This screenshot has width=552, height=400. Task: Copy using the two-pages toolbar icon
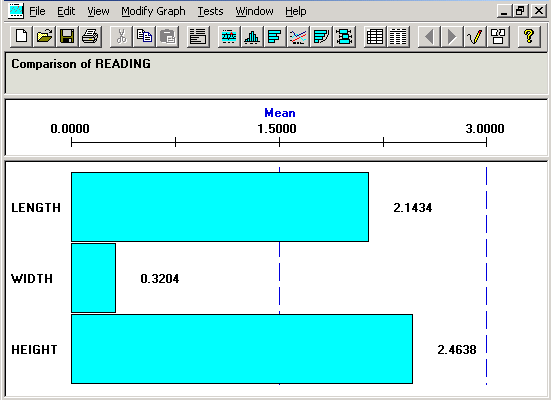[x=144, y=37]
